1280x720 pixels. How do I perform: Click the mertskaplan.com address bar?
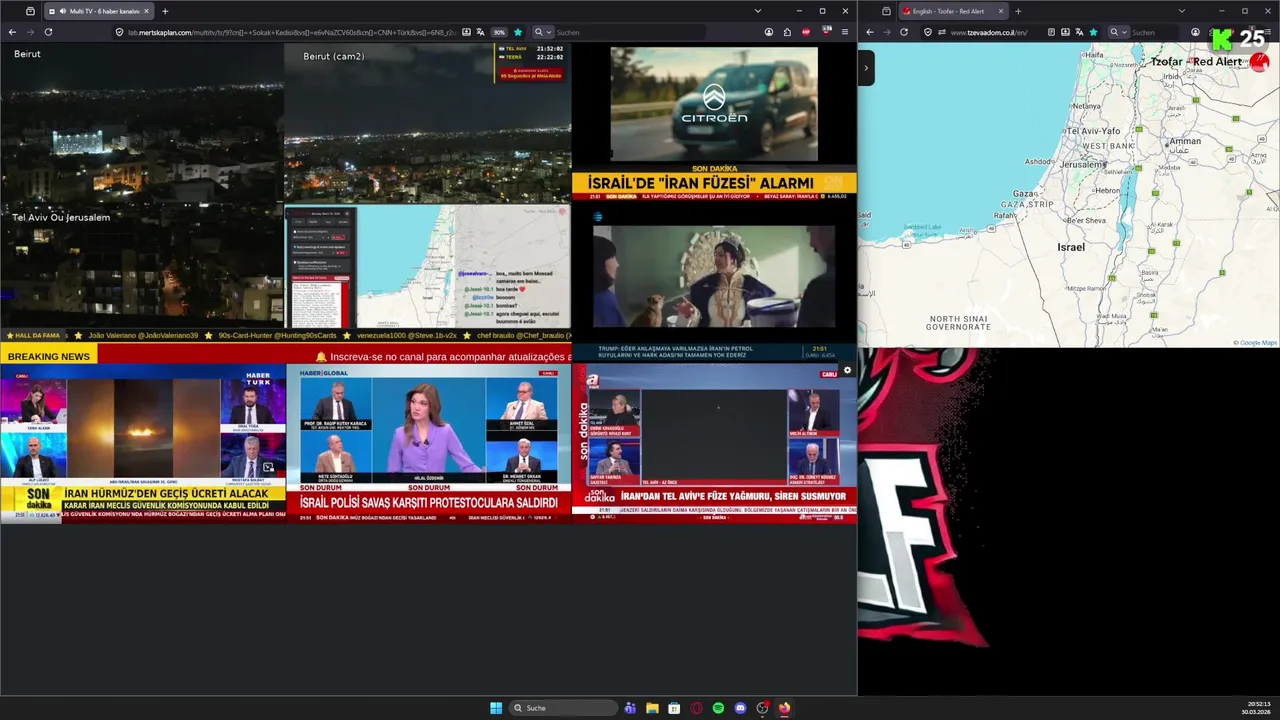point(290,32)
